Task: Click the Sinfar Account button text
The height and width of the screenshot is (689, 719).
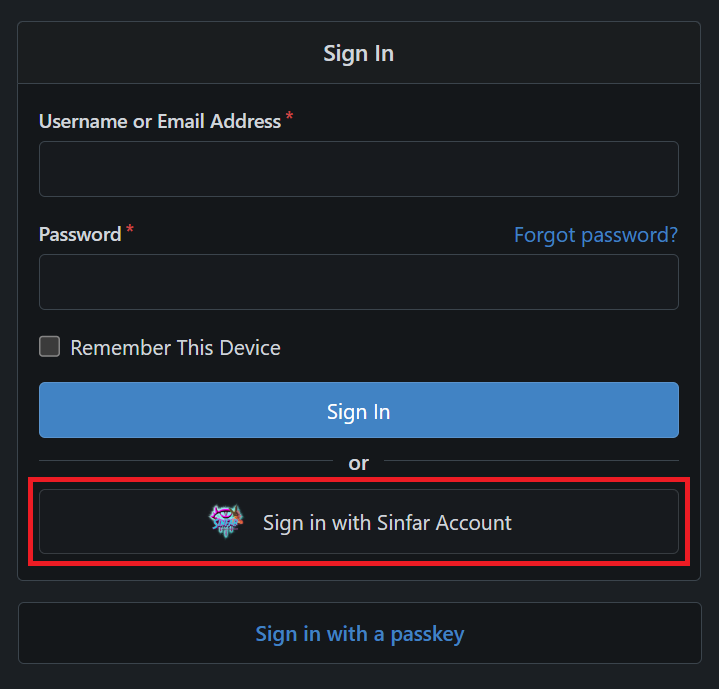Action: [387, 523]
